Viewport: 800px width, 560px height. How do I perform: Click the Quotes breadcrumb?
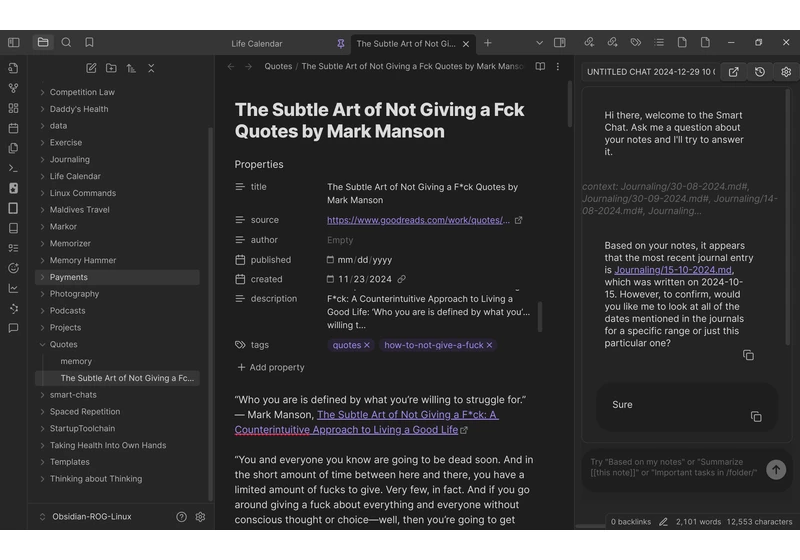pyautogui.click(x=278, y=66)
